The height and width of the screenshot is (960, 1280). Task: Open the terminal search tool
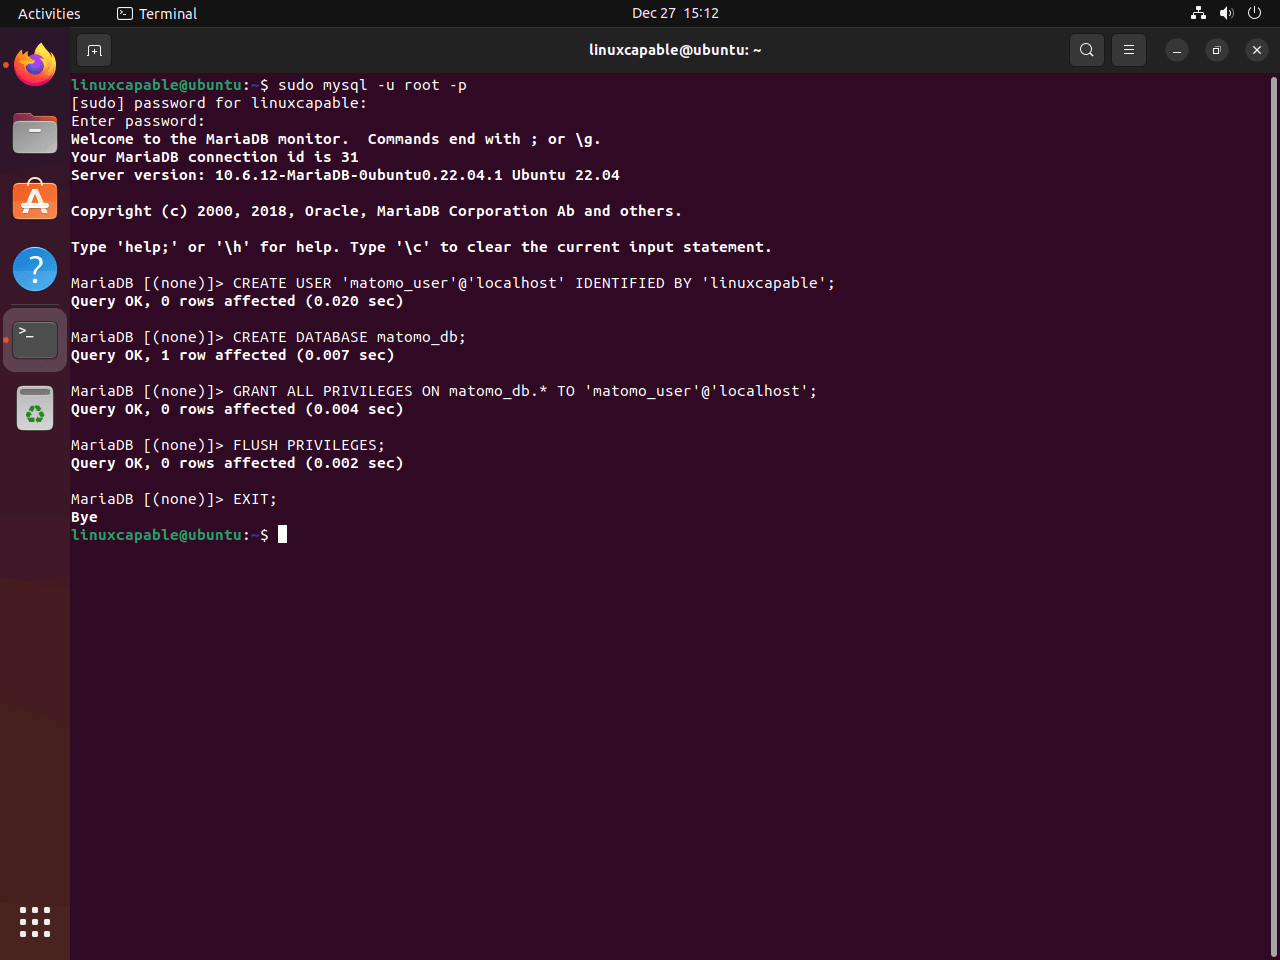tap(1087, 50)
